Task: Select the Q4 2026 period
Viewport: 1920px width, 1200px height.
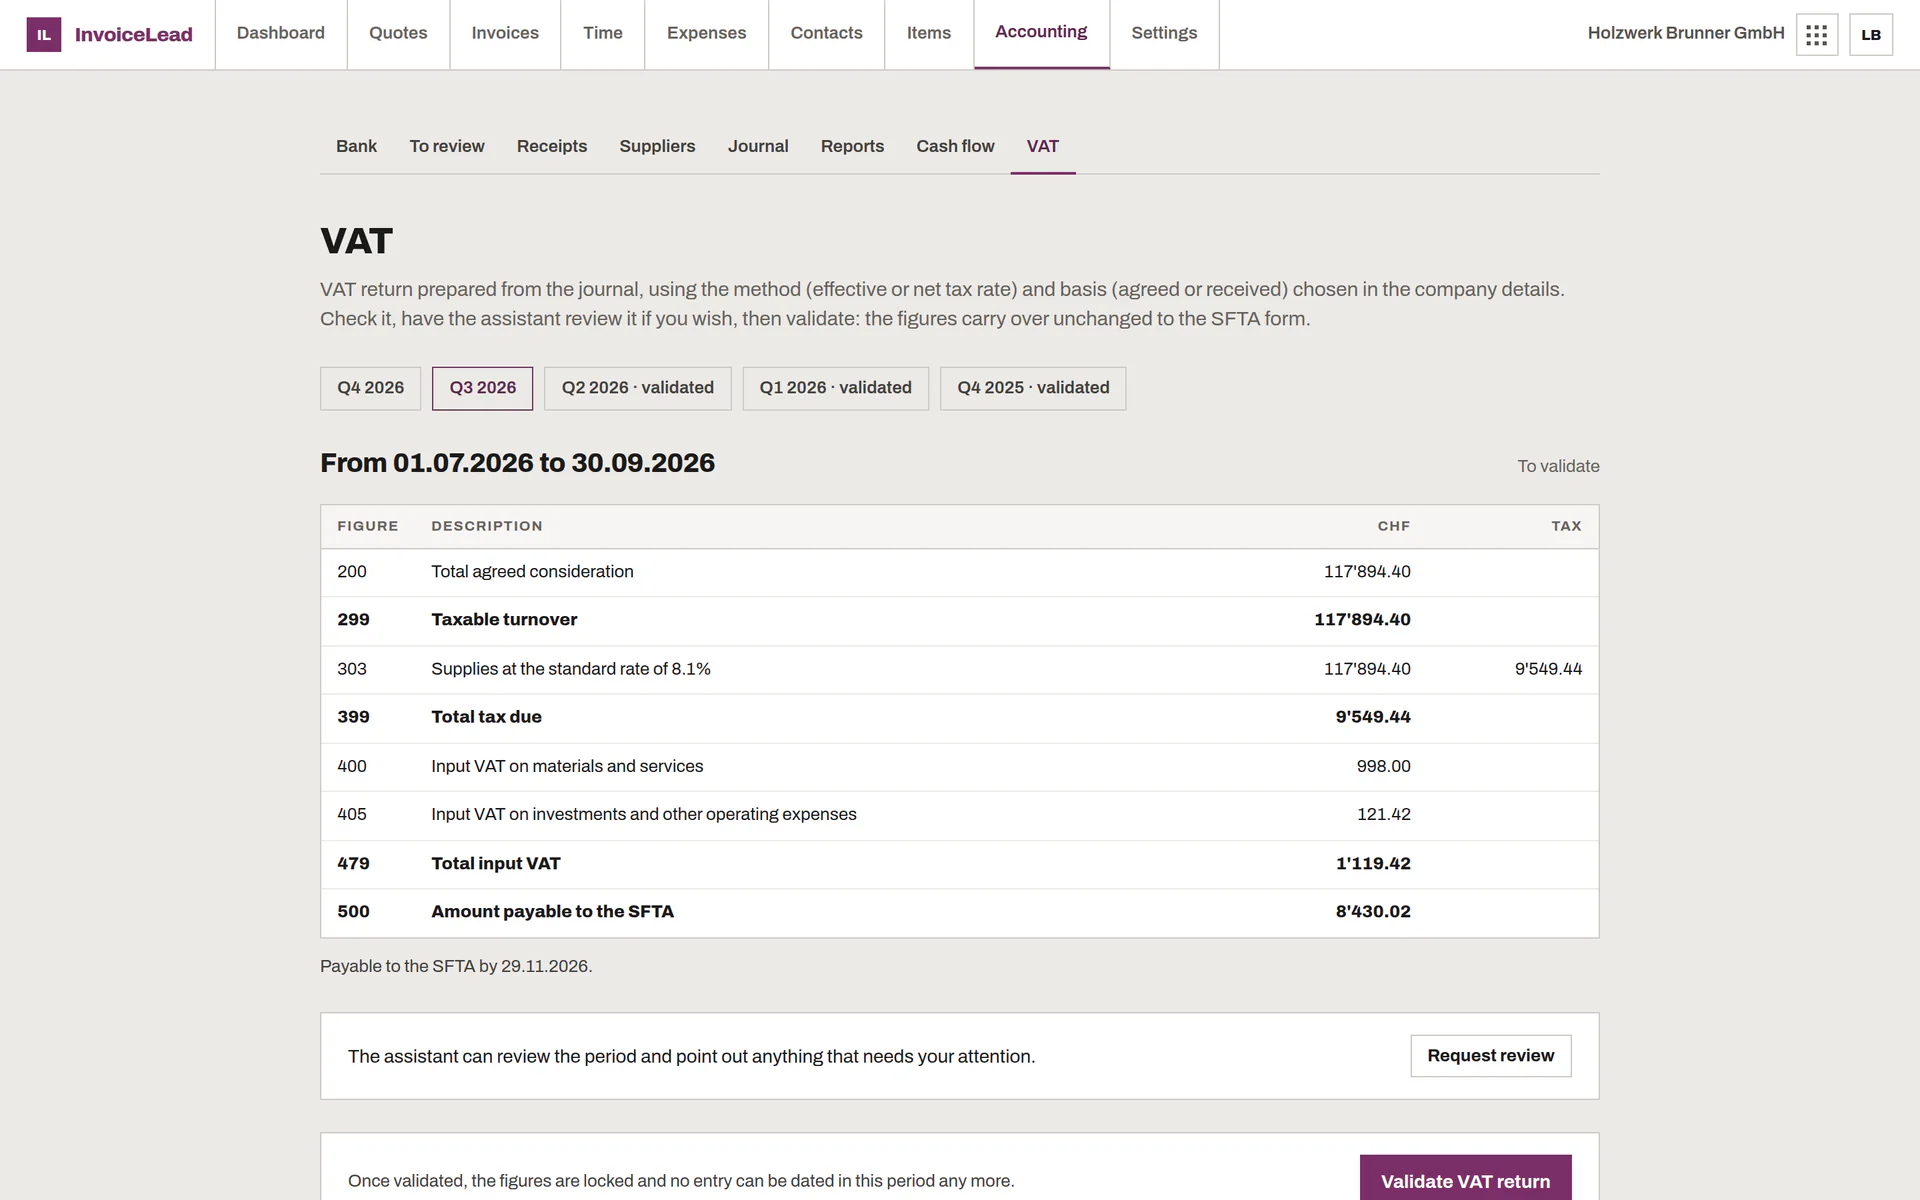Action: 370,388
